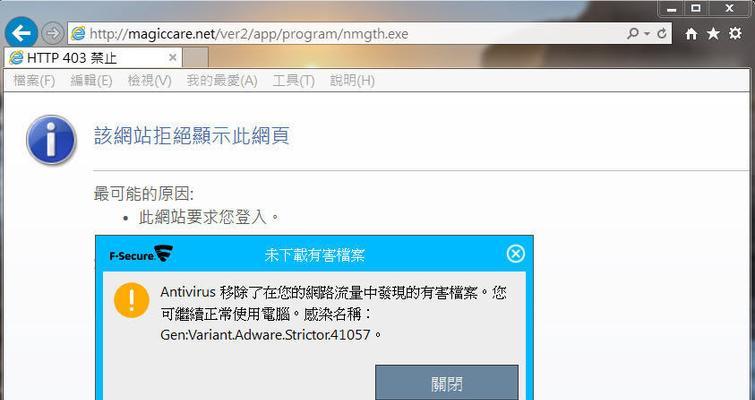Screen dimensions: 755x400
Task: Open the Home page icon
Action: [x=691, y=33]
